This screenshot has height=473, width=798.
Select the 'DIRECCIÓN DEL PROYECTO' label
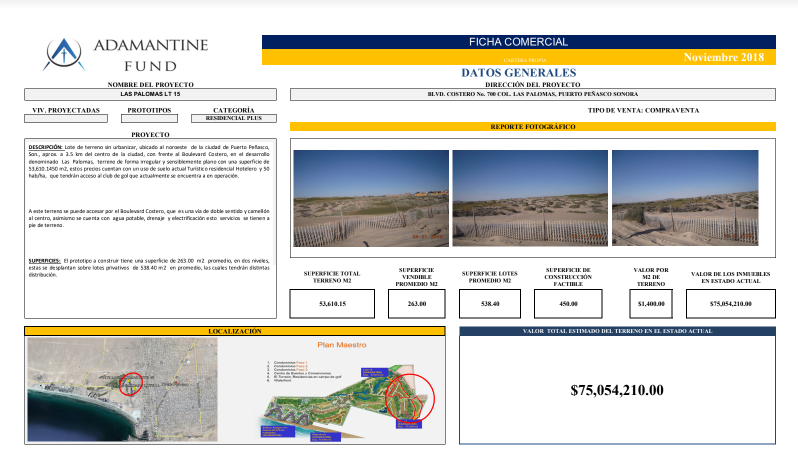click(533, 85)
